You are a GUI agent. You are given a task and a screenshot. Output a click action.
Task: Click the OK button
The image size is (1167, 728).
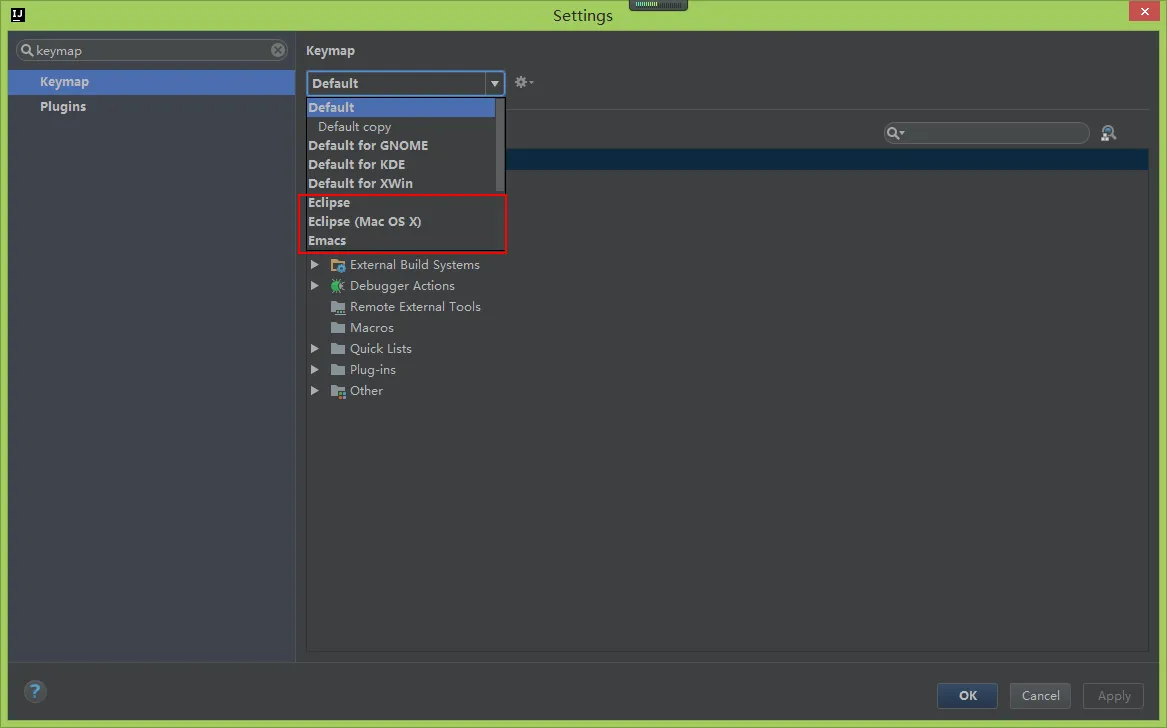968,695
